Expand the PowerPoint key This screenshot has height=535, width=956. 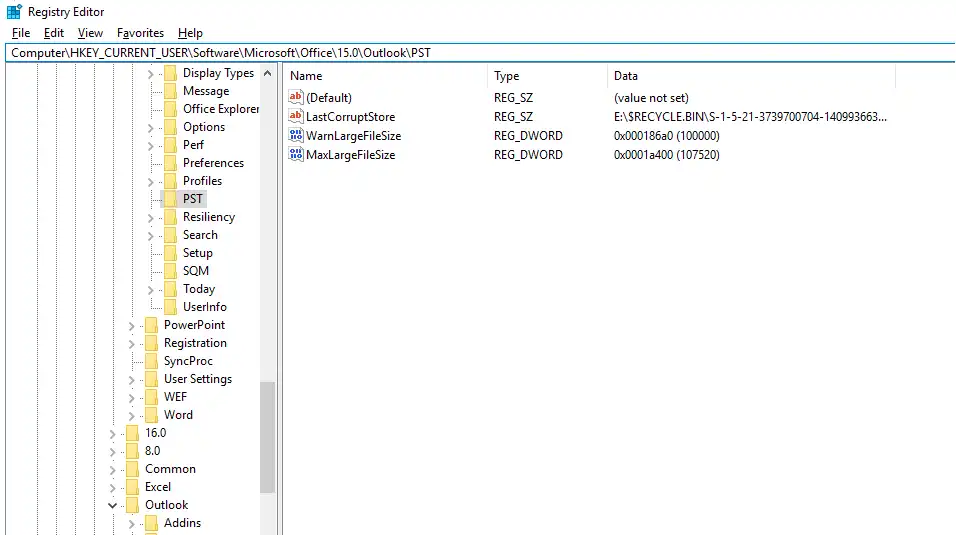132,326
